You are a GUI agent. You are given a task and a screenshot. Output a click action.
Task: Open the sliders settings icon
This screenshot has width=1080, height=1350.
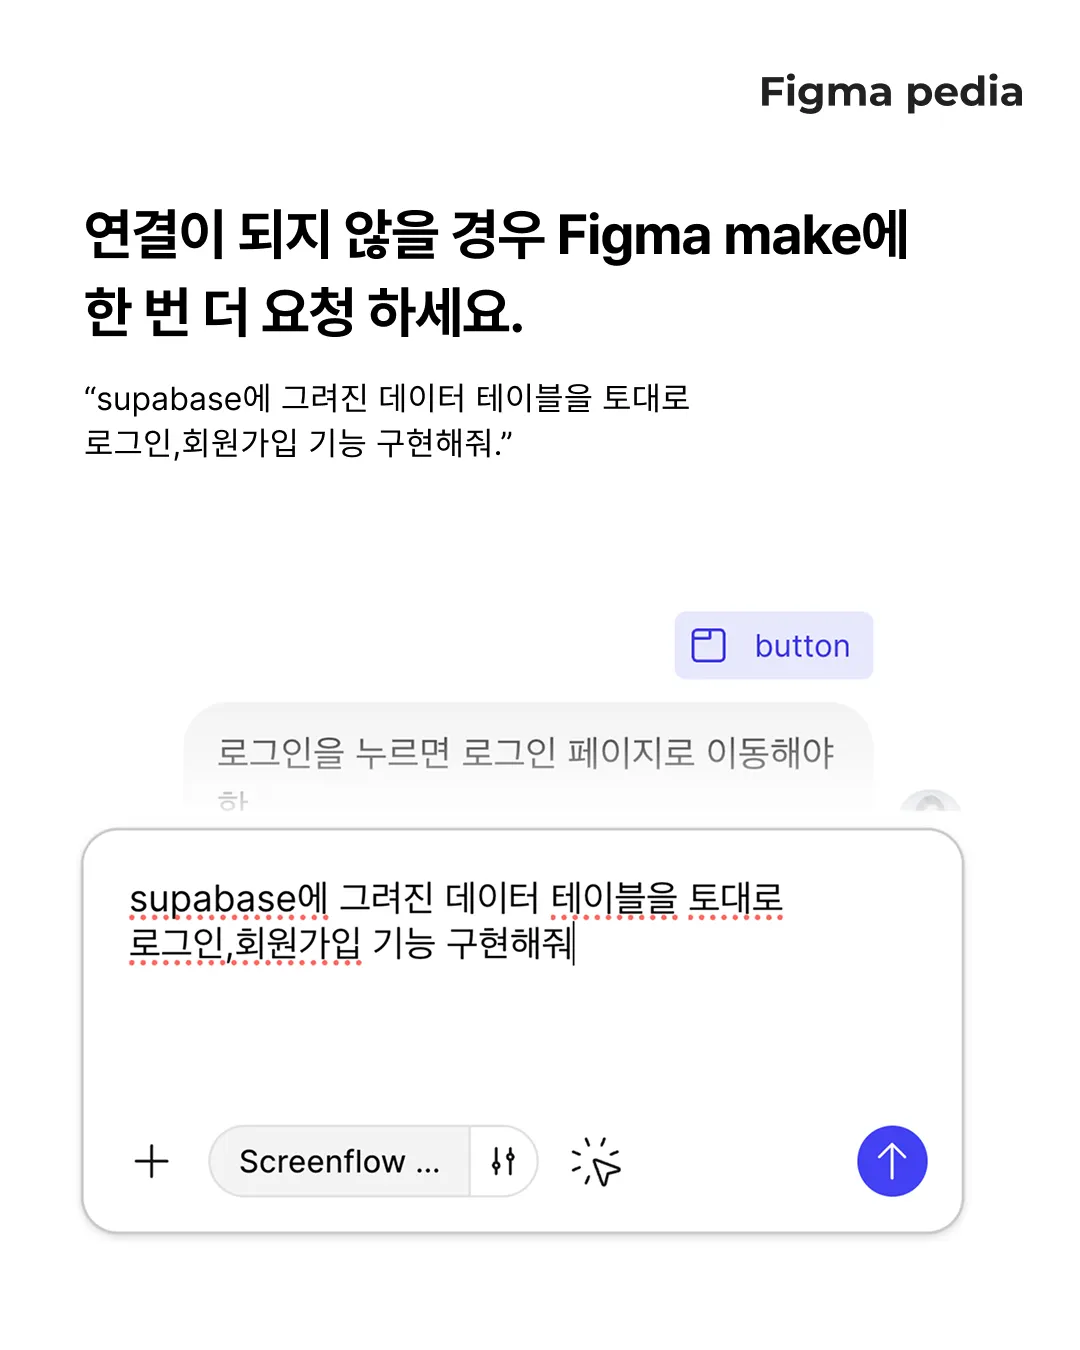(503, 1161)
